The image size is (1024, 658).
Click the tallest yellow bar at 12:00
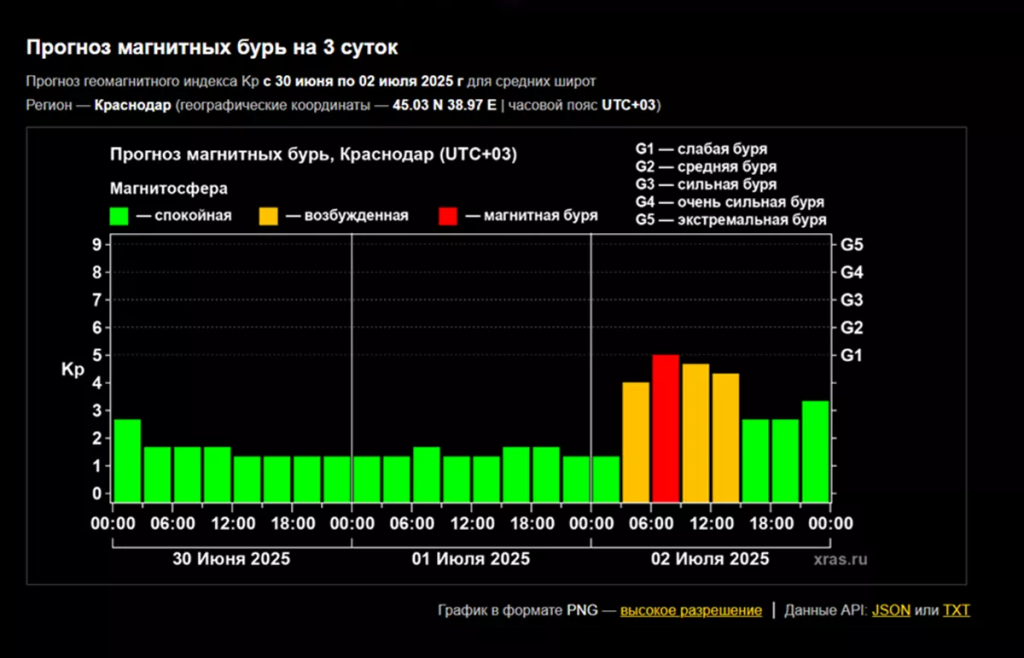(696, 433)
